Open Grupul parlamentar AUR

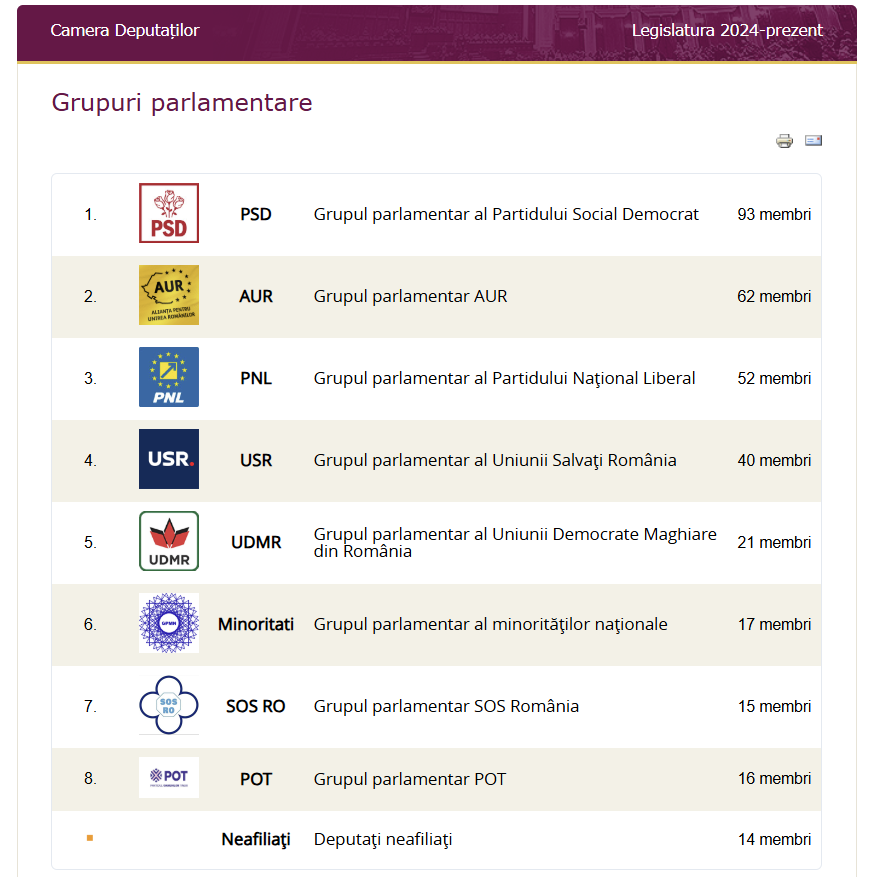point(410,296)
